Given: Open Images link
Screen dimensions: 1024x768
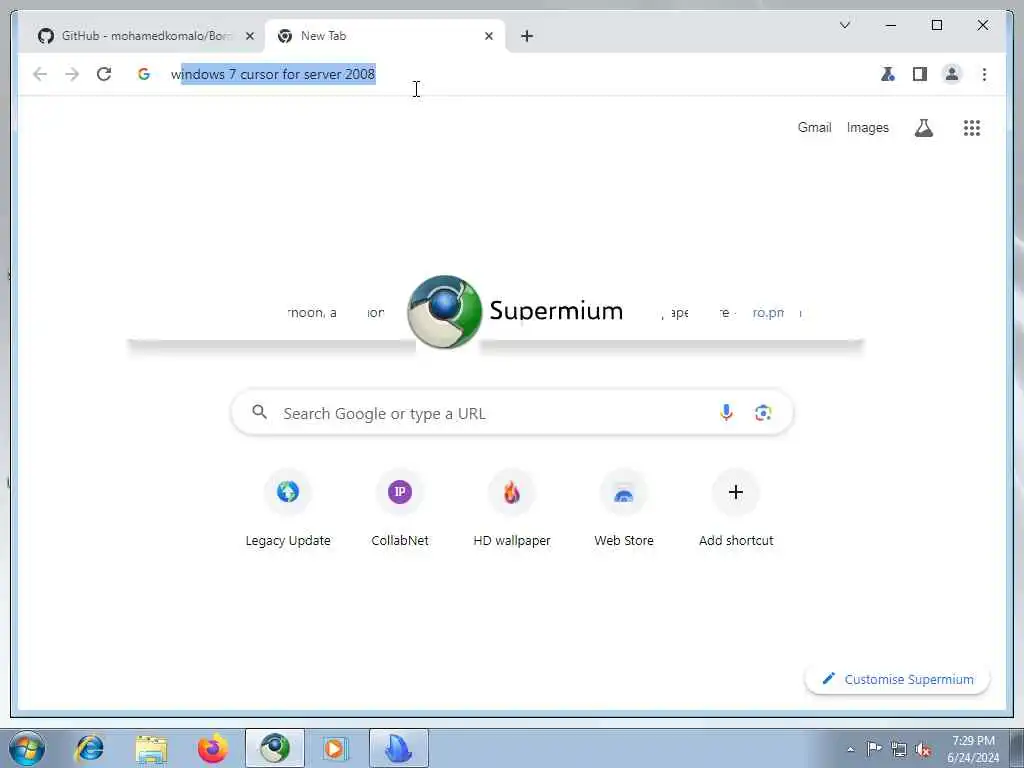Looking at the screenshot, I should 867,127.
